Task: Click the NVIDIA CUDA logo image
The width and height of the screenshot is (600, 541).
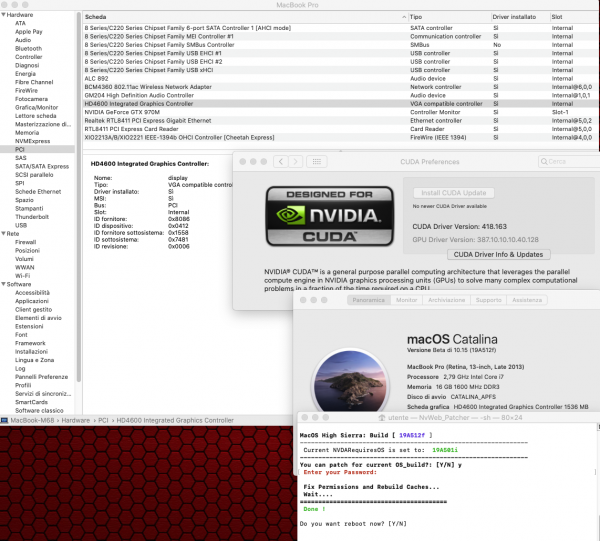Action: (x=329, y=216)
